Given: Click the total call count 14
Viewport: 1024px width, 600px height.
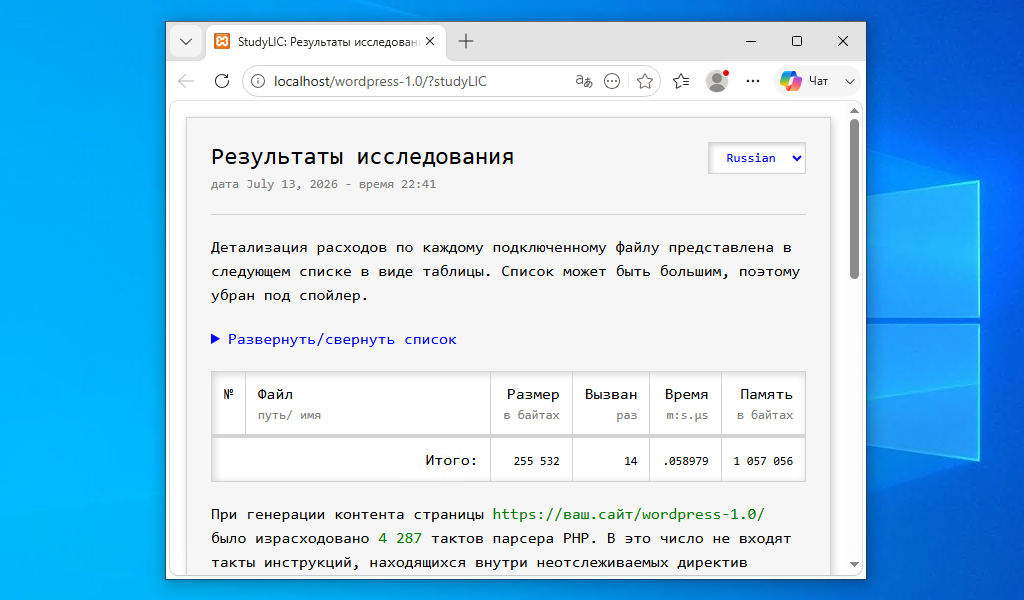Looking at the screenshot, I should [630, 461].
